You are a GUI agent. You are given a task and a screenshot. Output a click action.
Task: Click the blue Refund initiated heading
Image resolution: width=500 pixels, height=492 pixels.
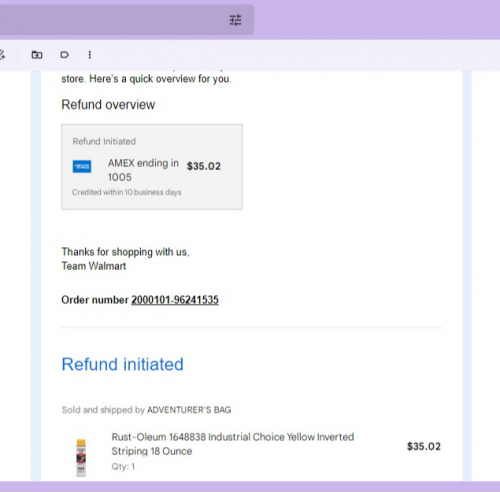click(123, 364)
